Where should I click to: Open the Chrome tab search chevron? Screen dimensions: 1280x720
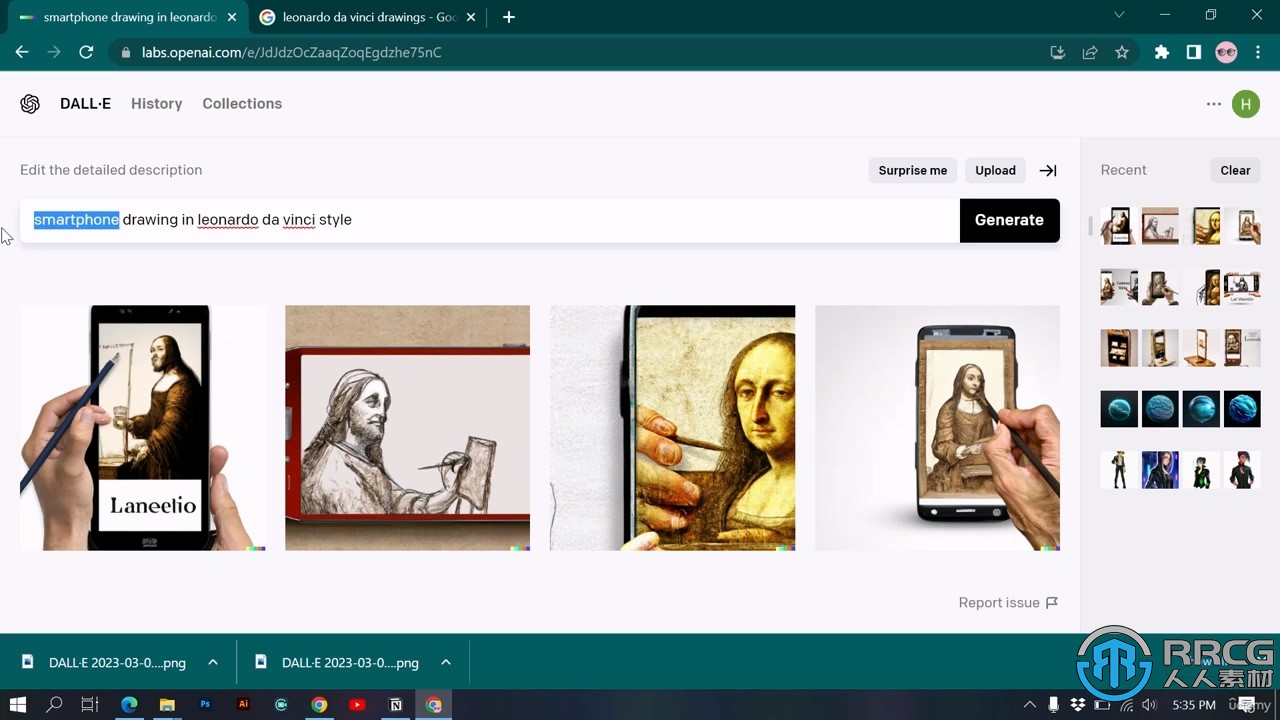[1119, 15]
